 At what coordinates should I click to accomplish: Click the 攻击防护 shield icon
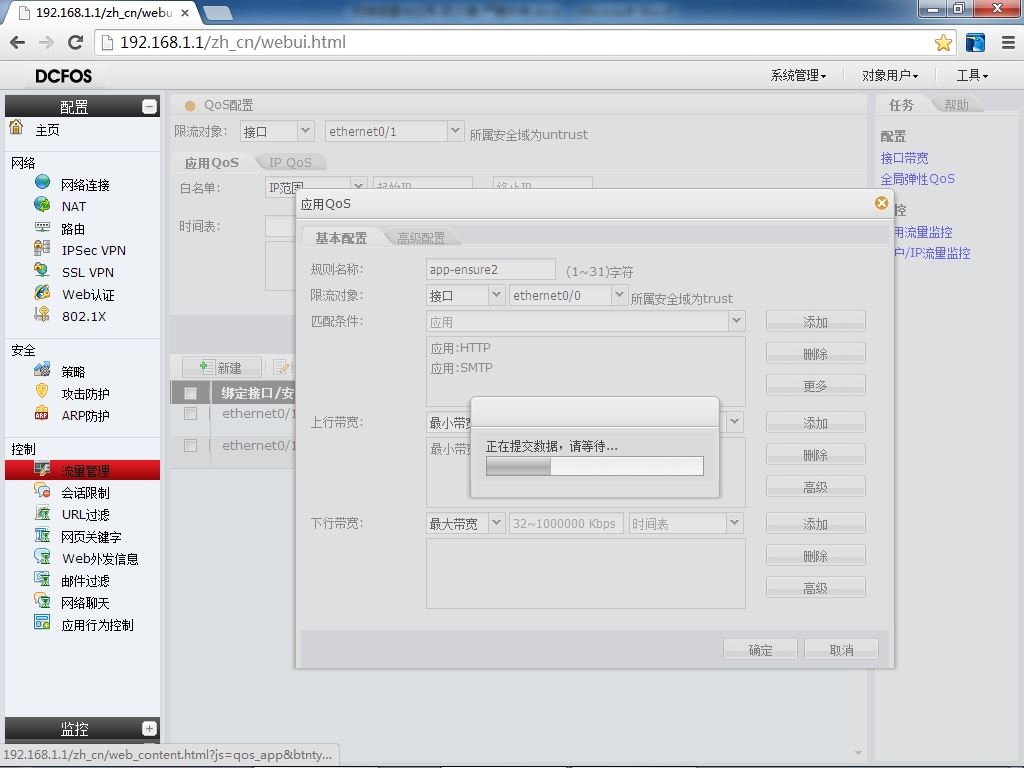pyautogui.click(x=42, y=391)
